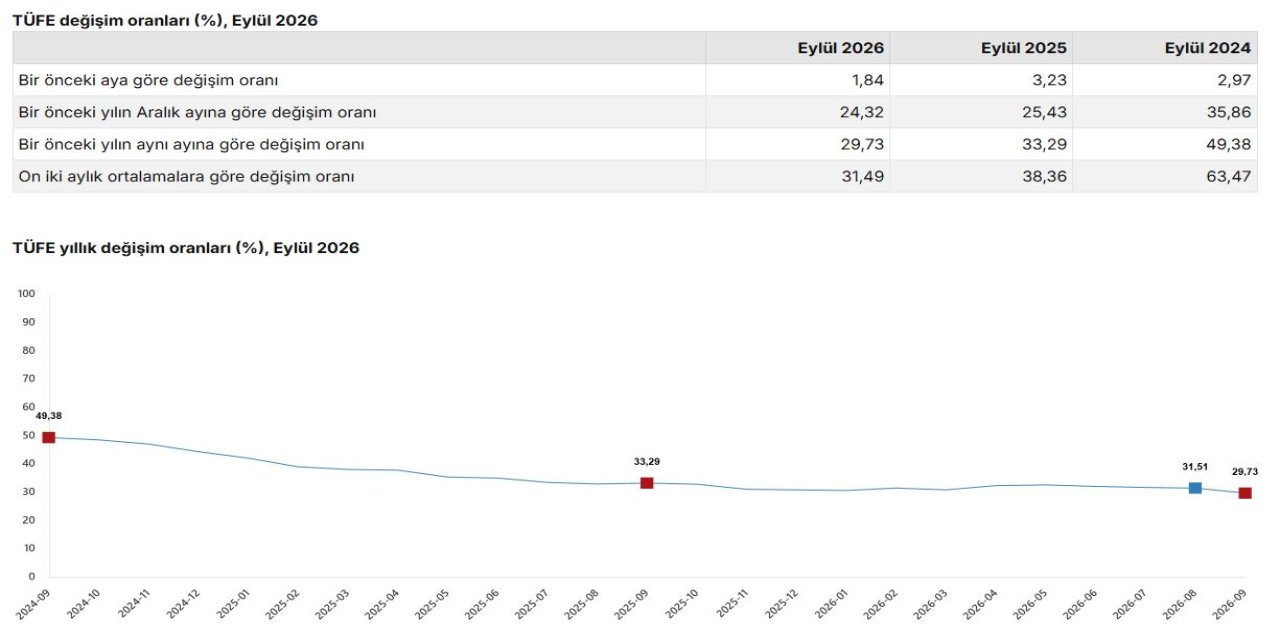Click the 2024-12 x-axis label
Screen dimensions: 1280x640
tap(183, 604)
